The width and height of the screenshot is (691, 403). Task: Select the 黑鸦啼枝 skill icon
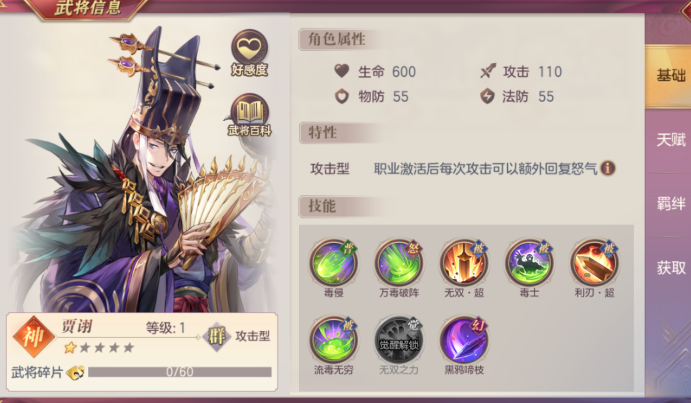tap(464, 340)
